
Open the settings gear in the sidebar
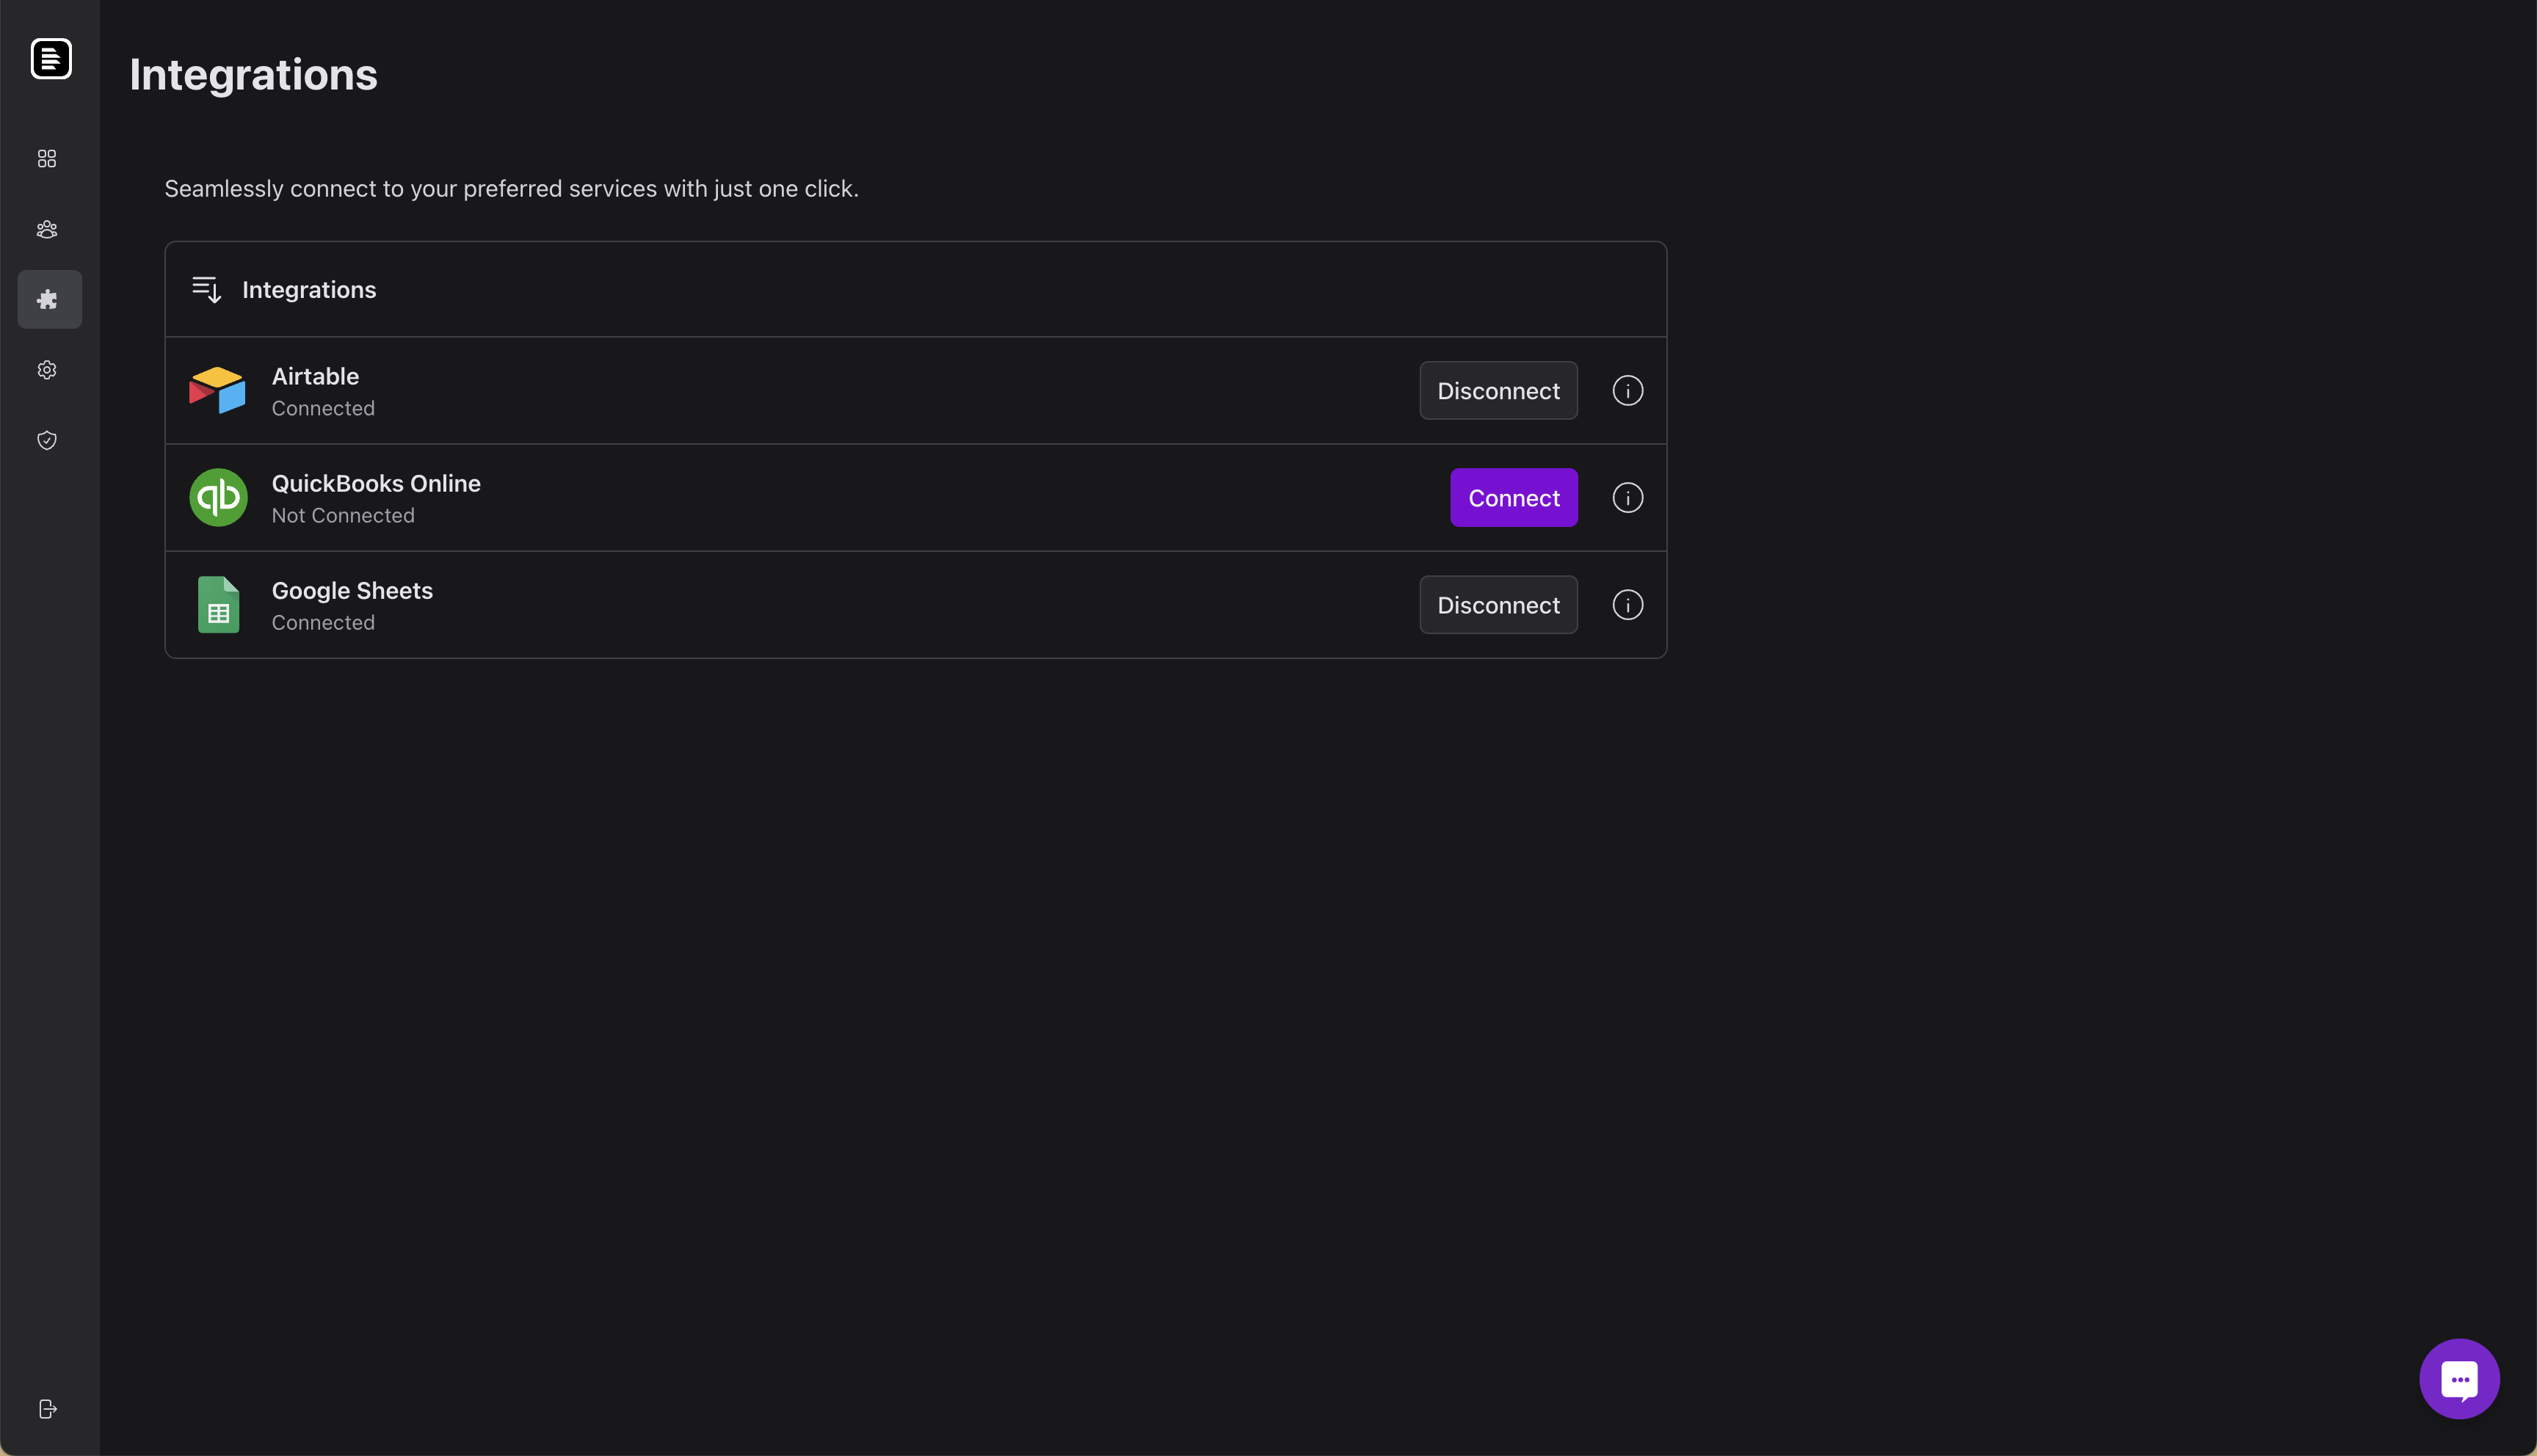[47, 370]
